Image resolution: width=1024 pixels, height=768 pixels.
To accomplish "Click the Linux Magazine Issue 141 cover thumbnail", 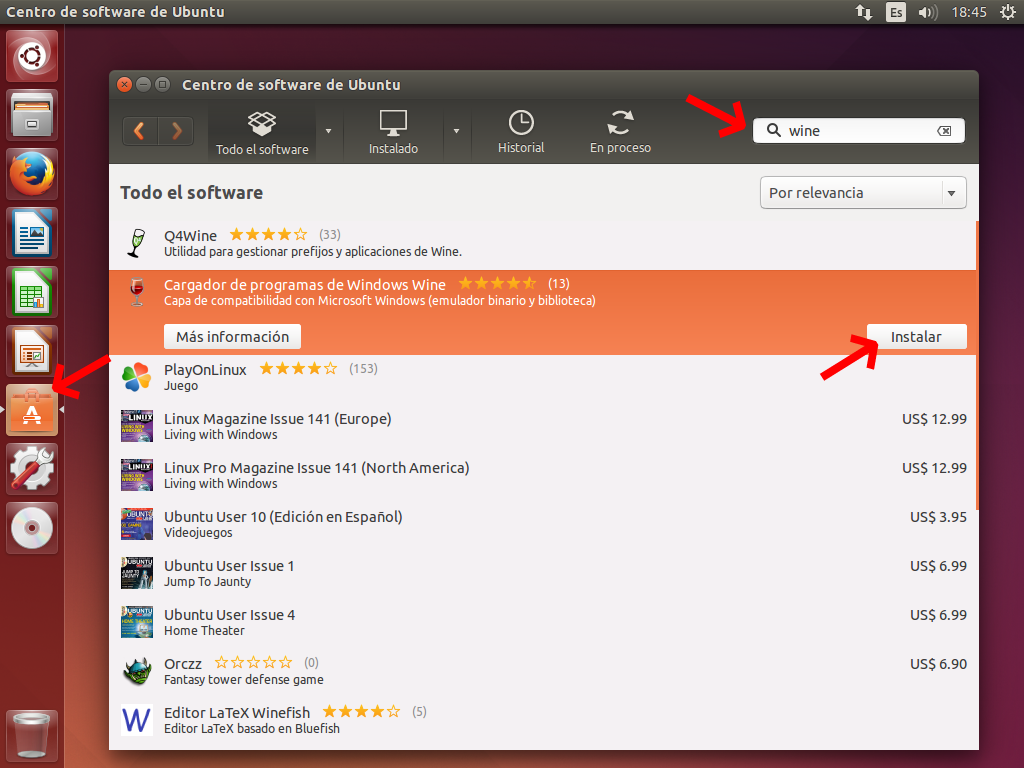I will [136, 426].
